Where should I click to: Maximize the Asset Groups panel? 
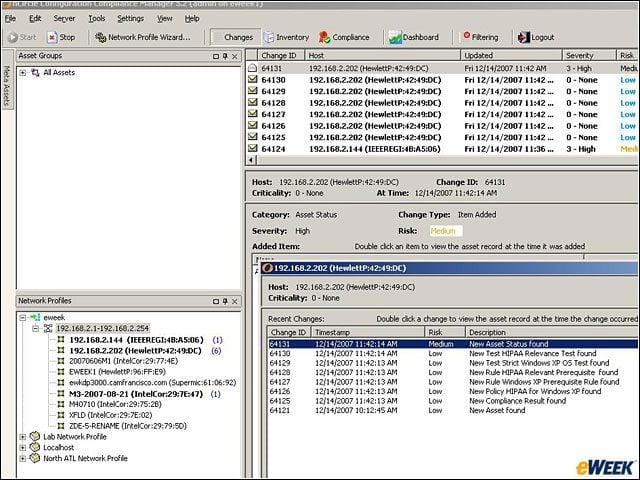tap(216, 56)
